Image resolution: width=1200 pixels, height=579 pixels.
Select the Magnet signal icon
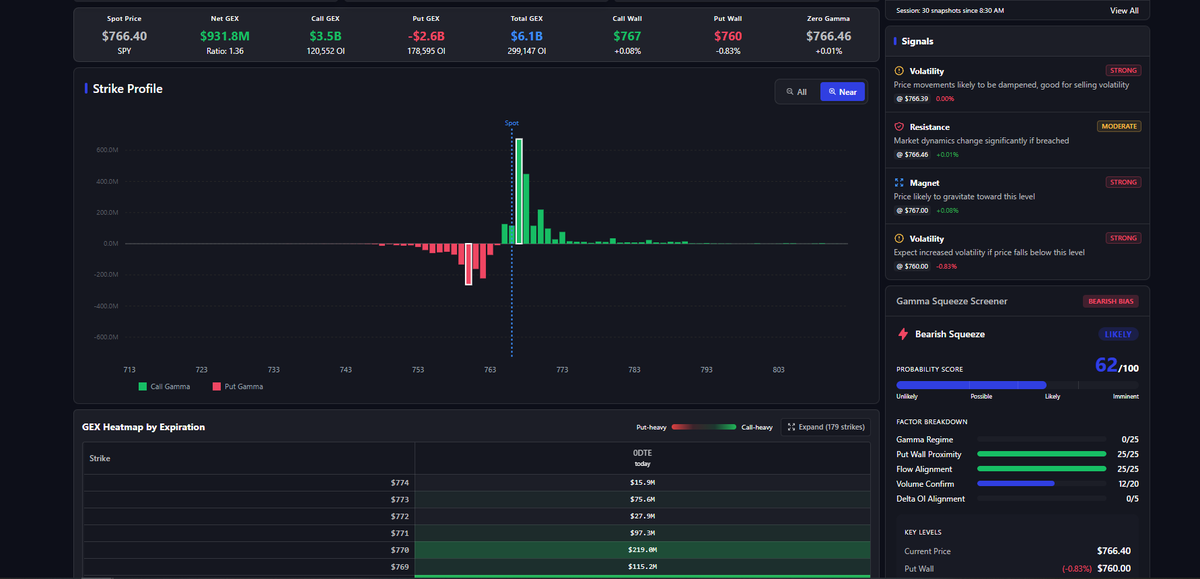click(899, 183)
